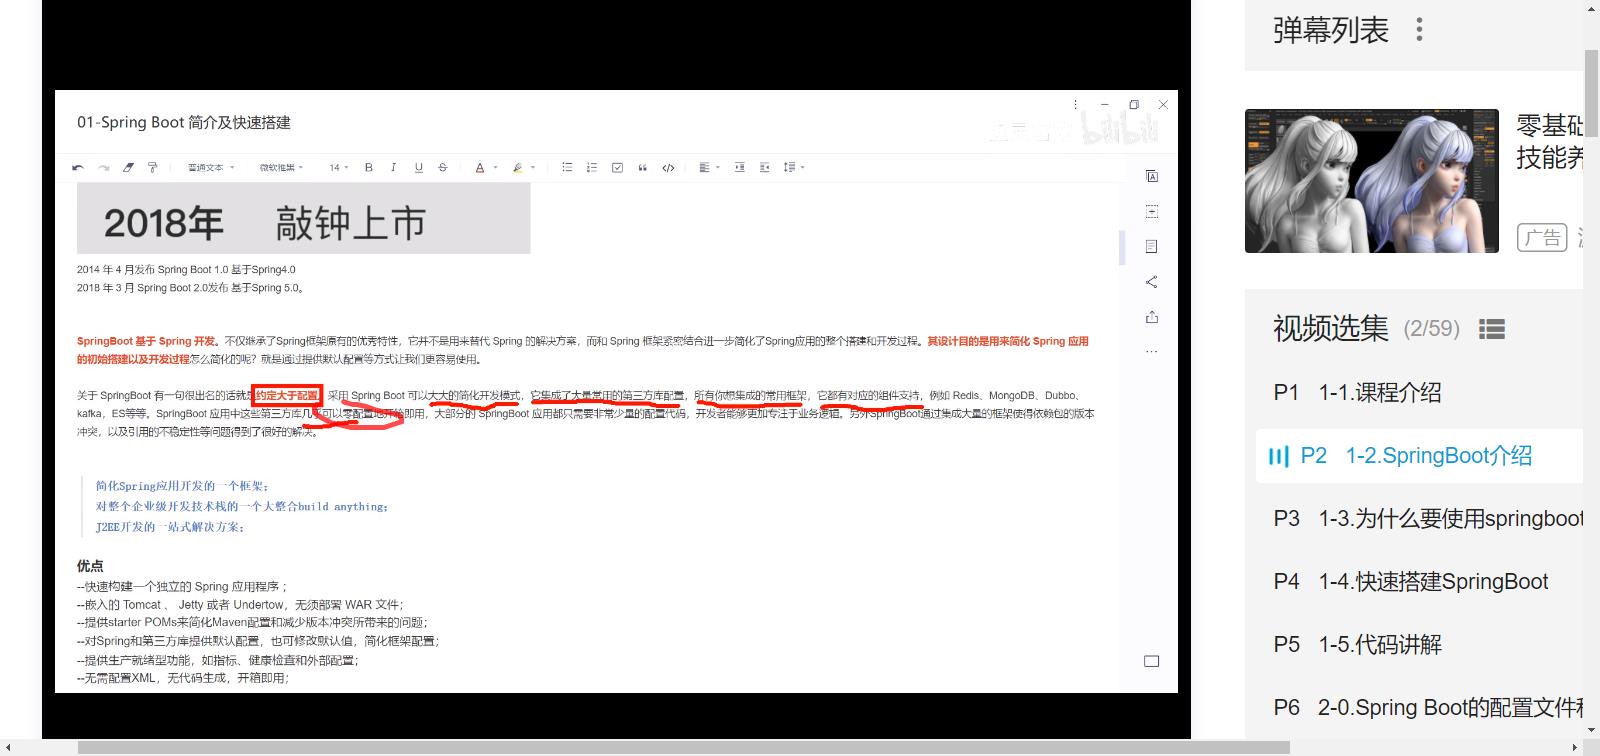Screen dimensions: 1600x756
Task: Open the font size 14 dropdown
Action: point(339,168)
